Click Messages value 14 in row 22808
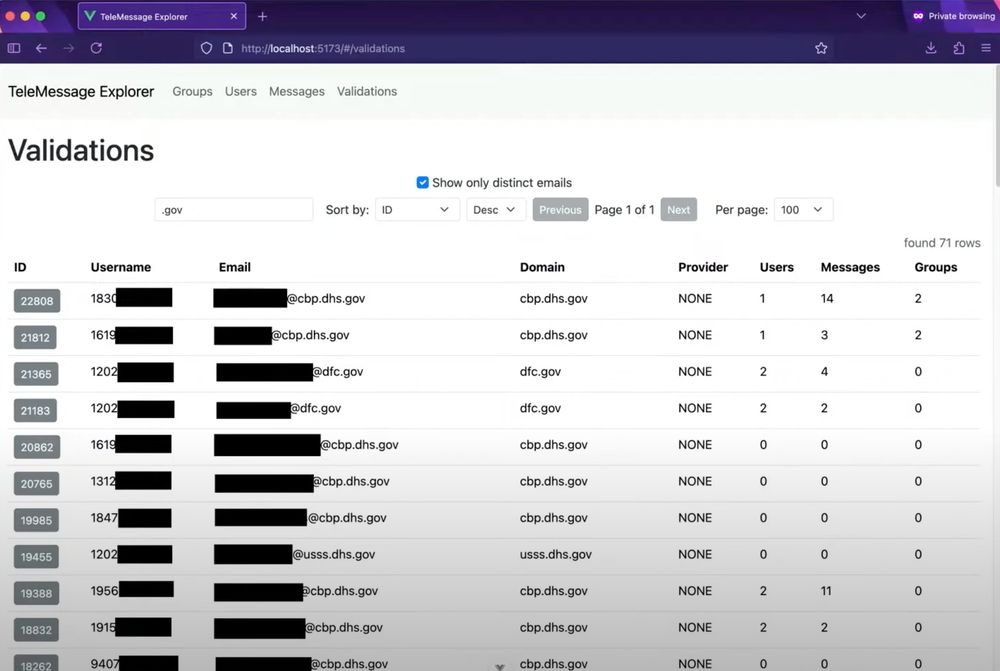 (827, 299)
